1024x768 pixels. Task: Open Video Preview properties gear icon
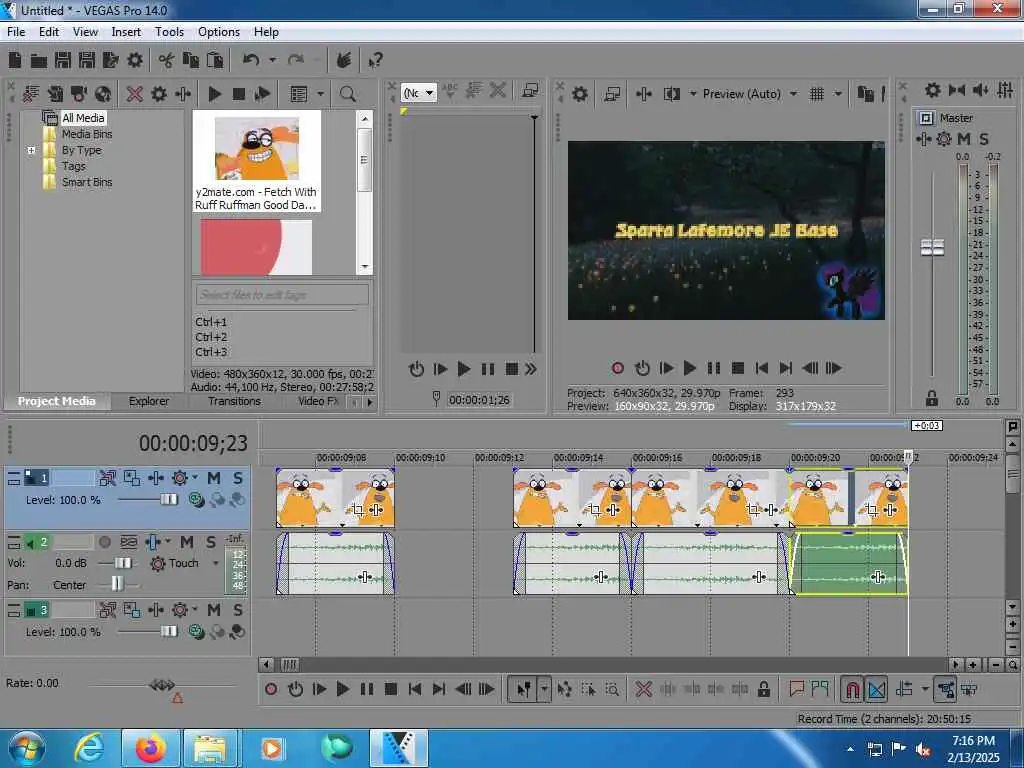580,94
